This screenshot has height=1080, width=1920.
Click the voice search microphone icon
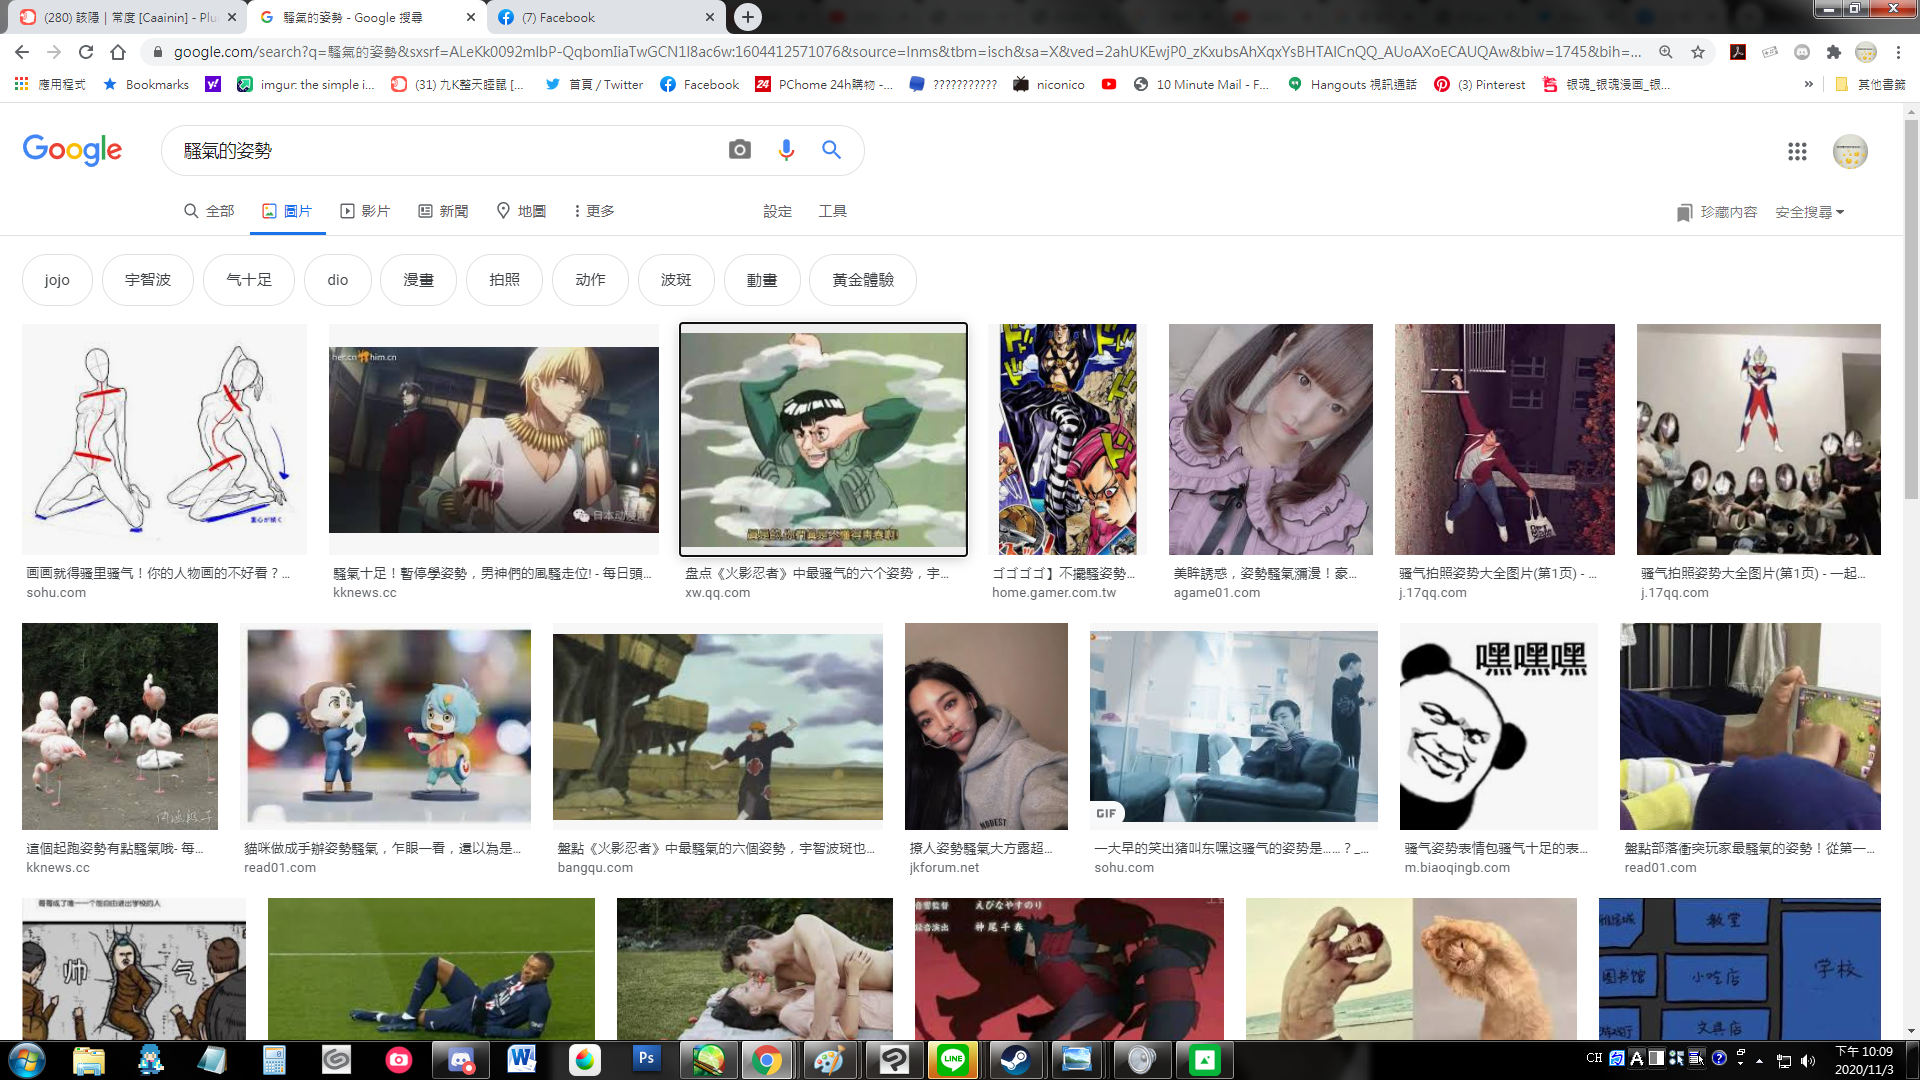pyautogui.click(x=786, y=150)
